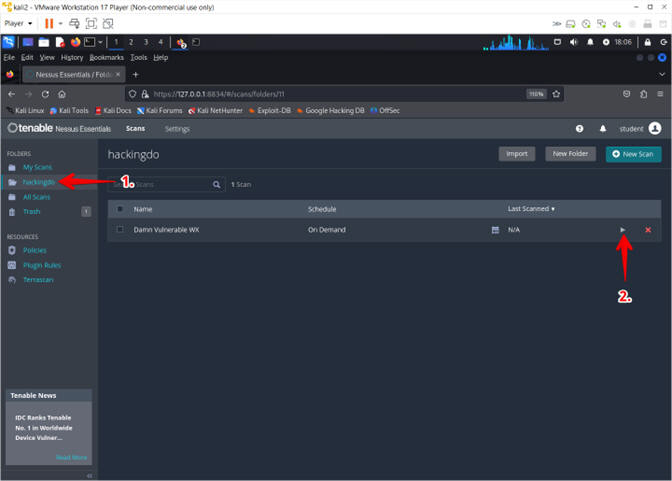Click Read More in Tenable News
Viewport: 672px width, 481px height.
pos(71,457)
